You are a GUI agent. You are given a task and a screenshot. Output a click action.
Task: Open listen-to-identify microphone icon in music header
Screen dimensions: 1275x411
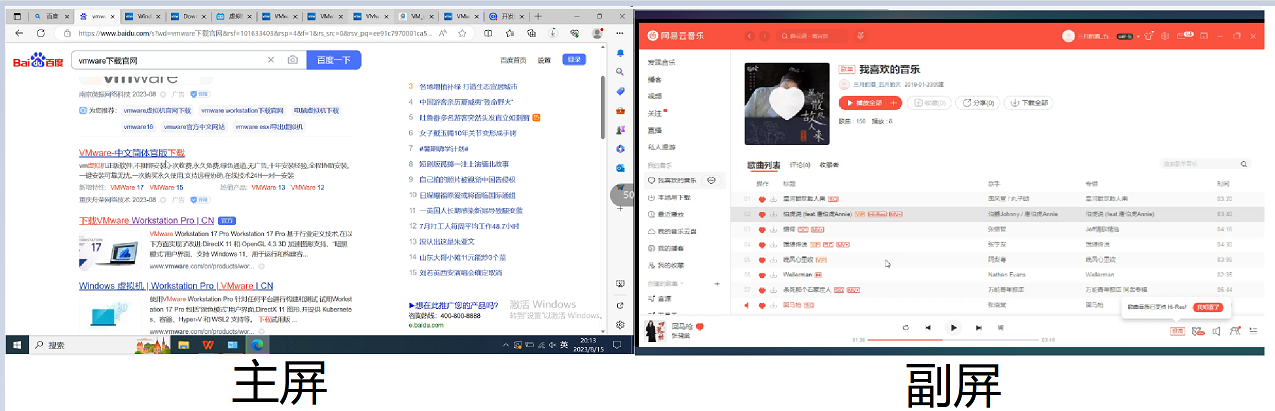pos(860,36)
